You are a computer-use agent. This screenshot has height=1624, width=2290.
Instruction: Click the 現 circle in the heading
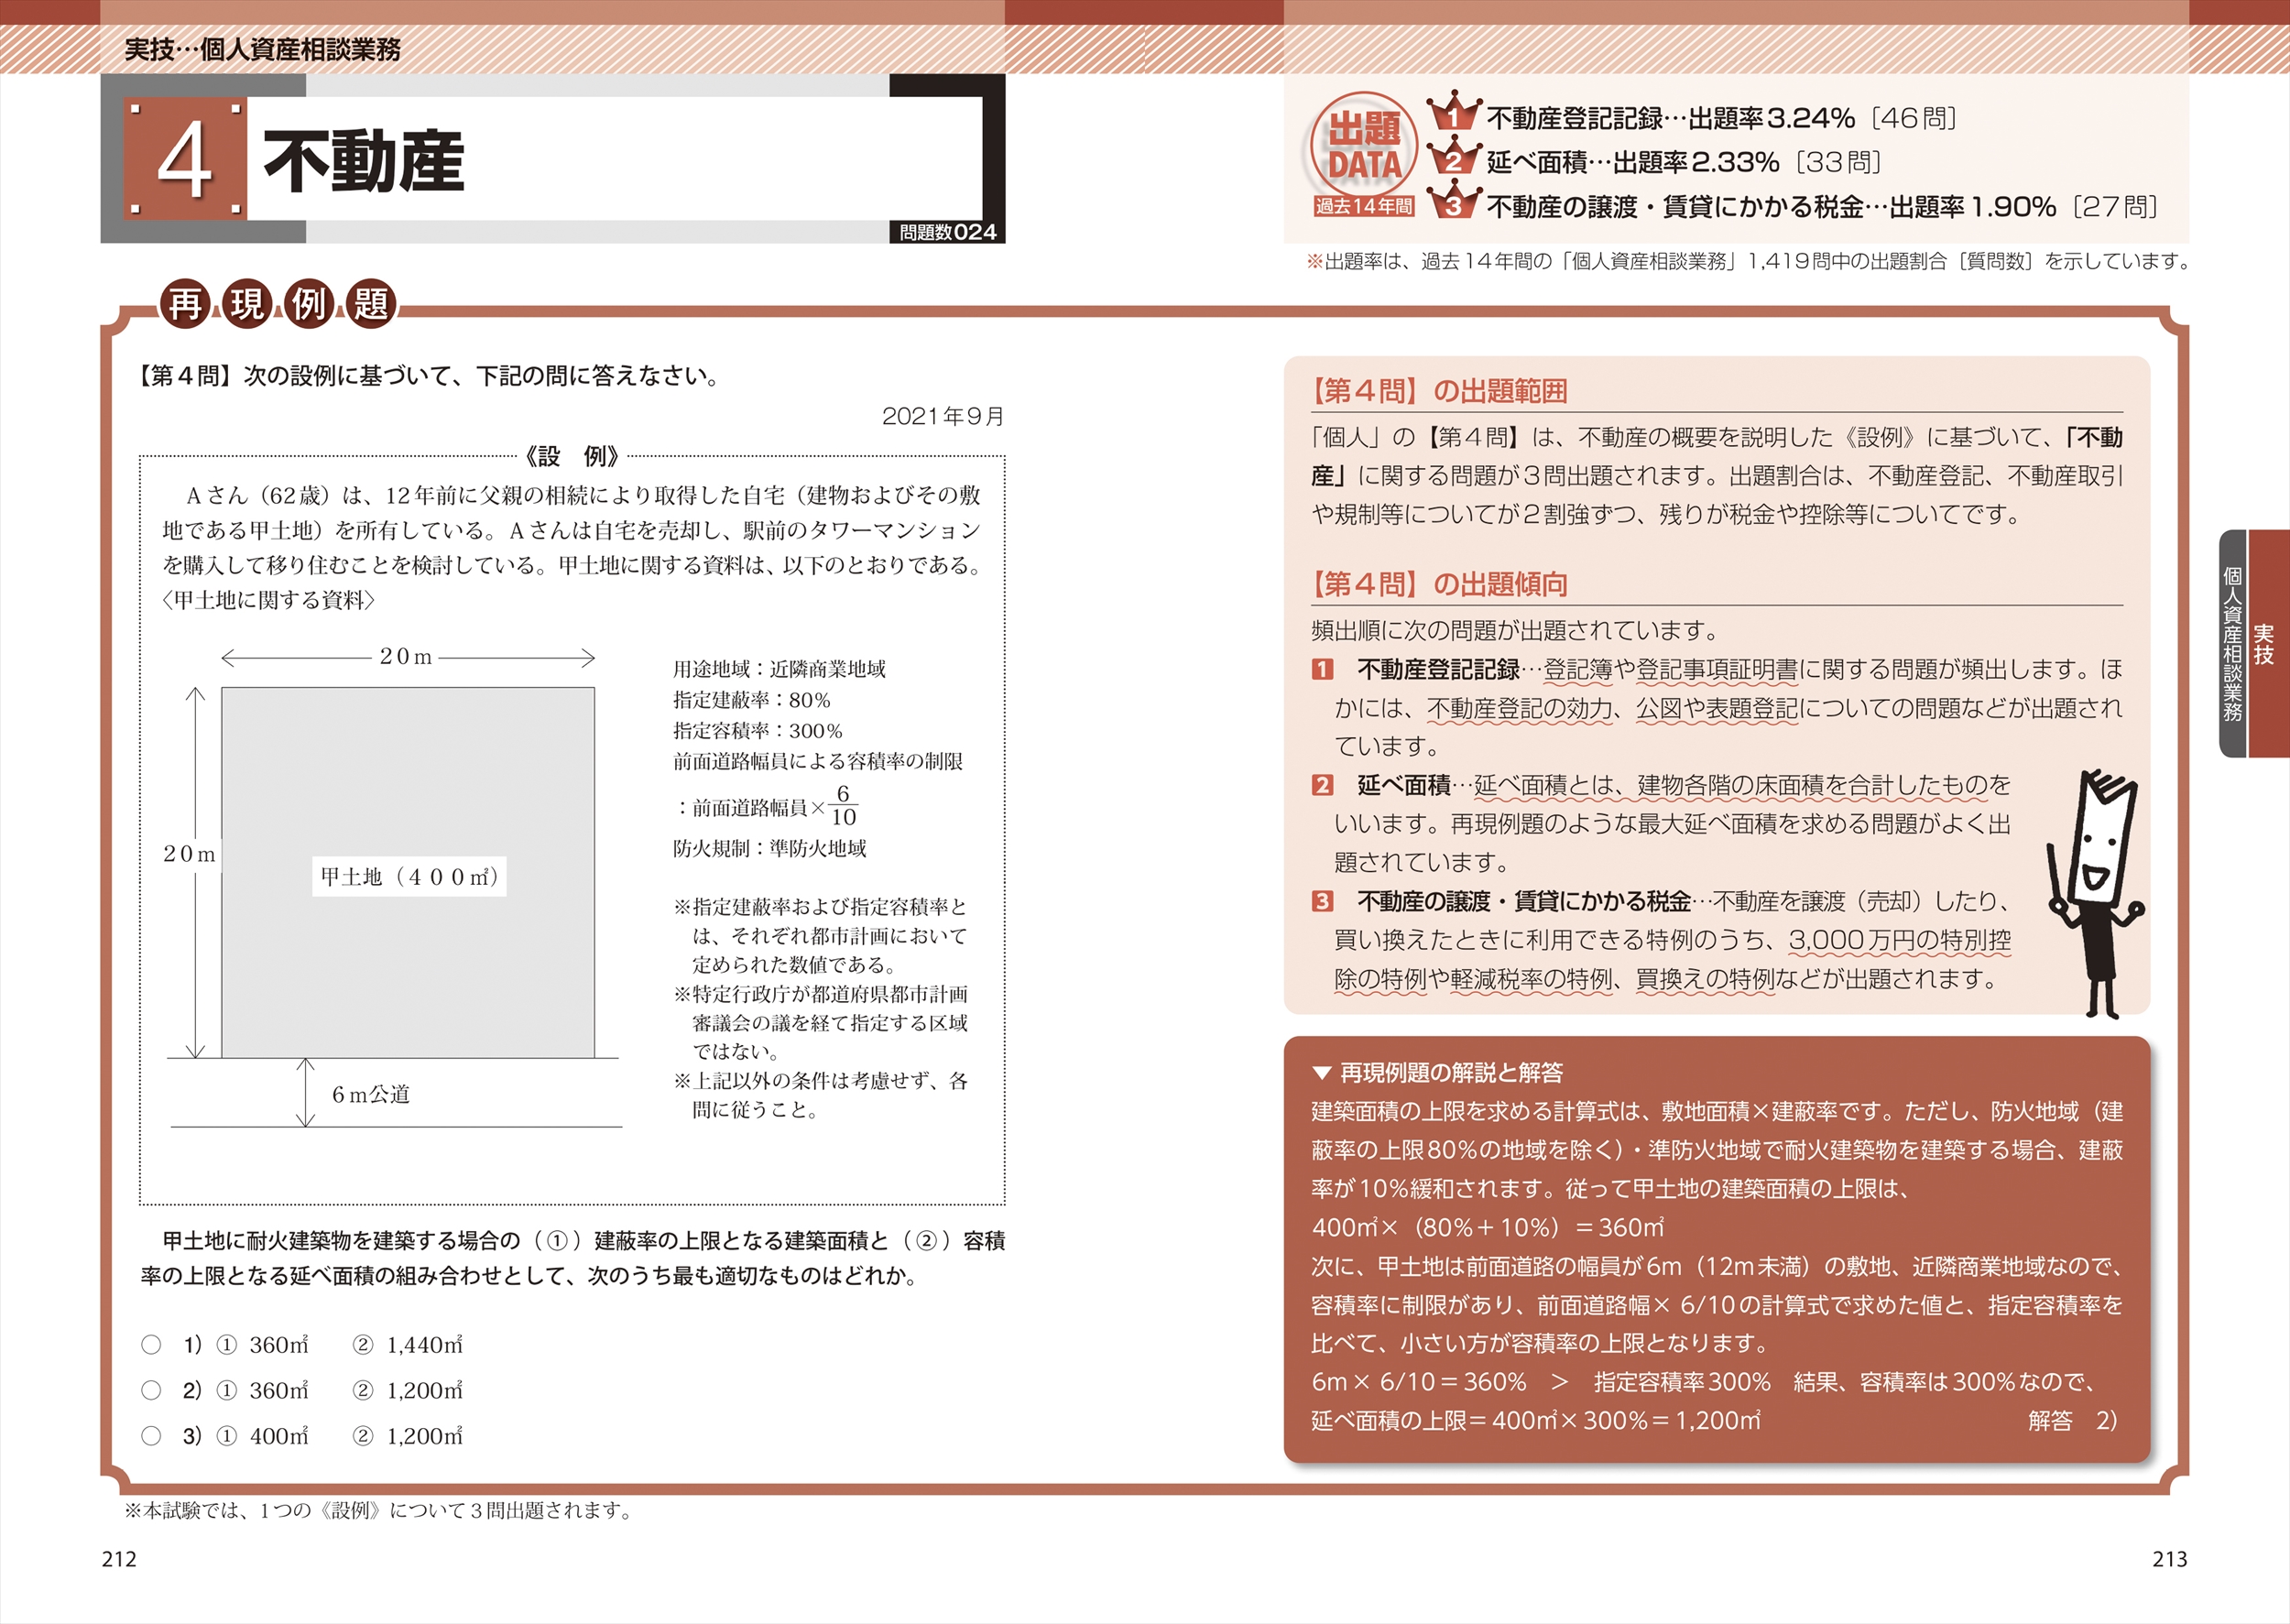coord(247,304)
